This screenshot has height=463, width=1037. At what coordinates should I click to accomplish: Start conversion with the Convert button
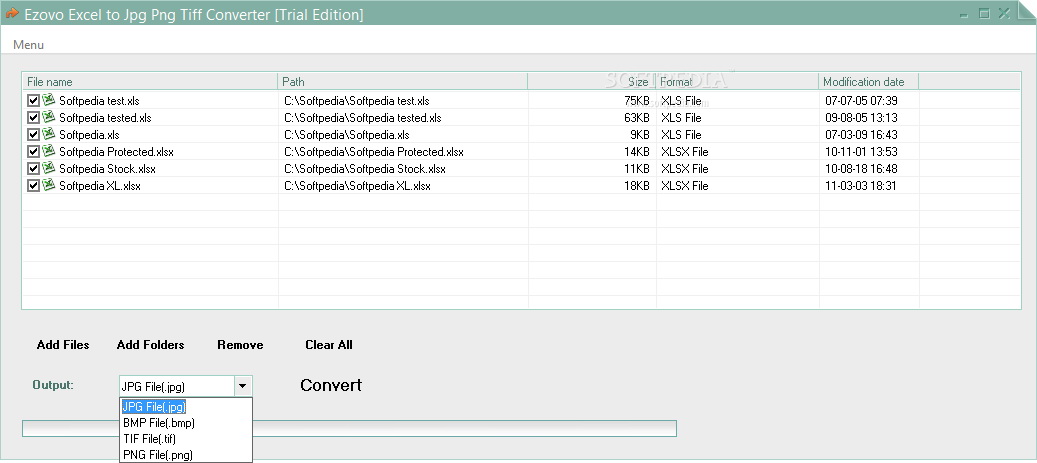pos(331,386)
